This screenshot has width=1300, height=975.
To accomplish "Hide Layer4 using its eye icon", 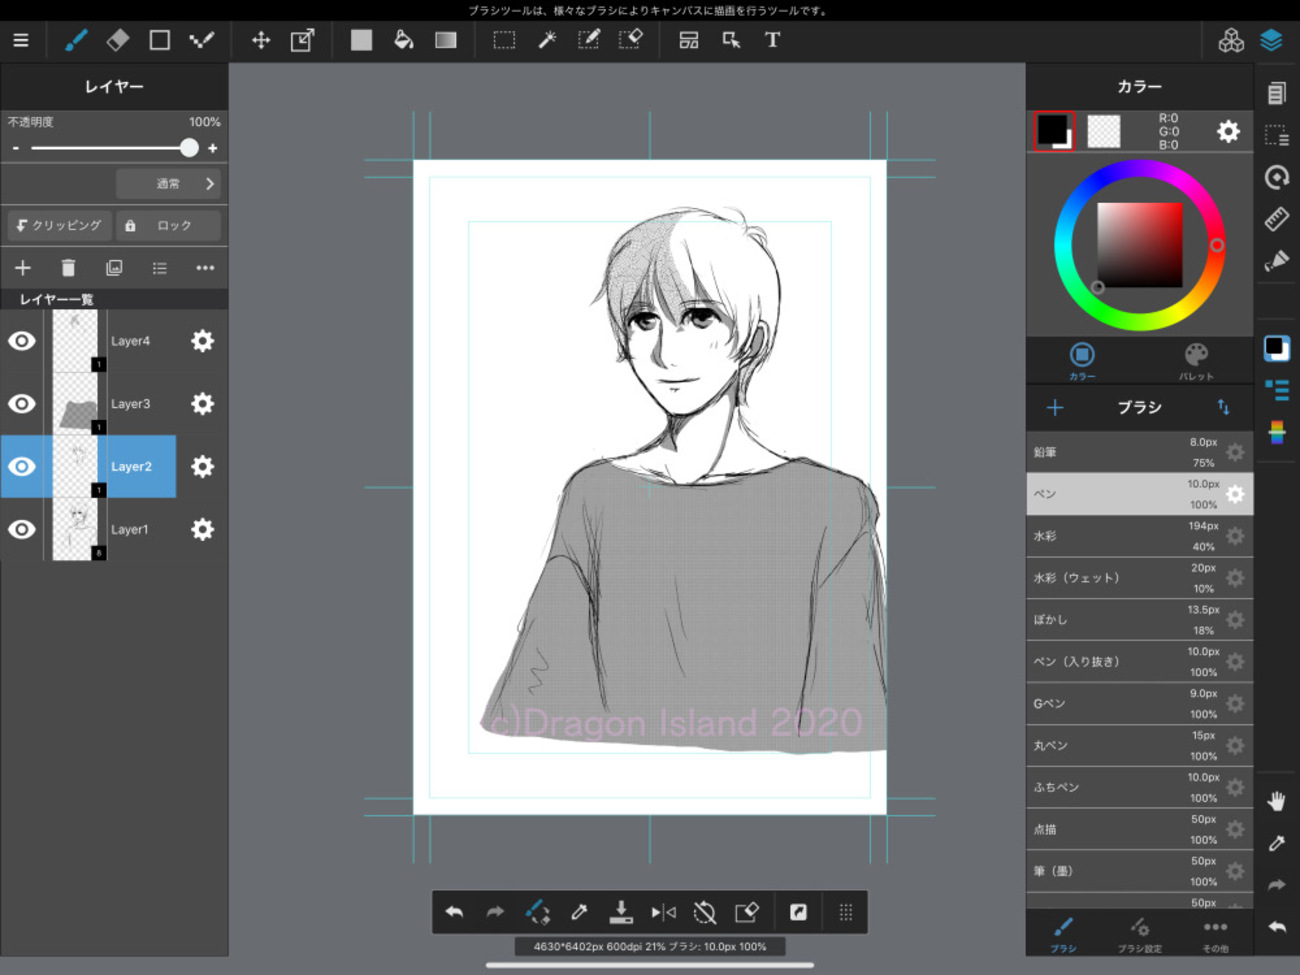I will pyautogui.click(x=22, y=341).
